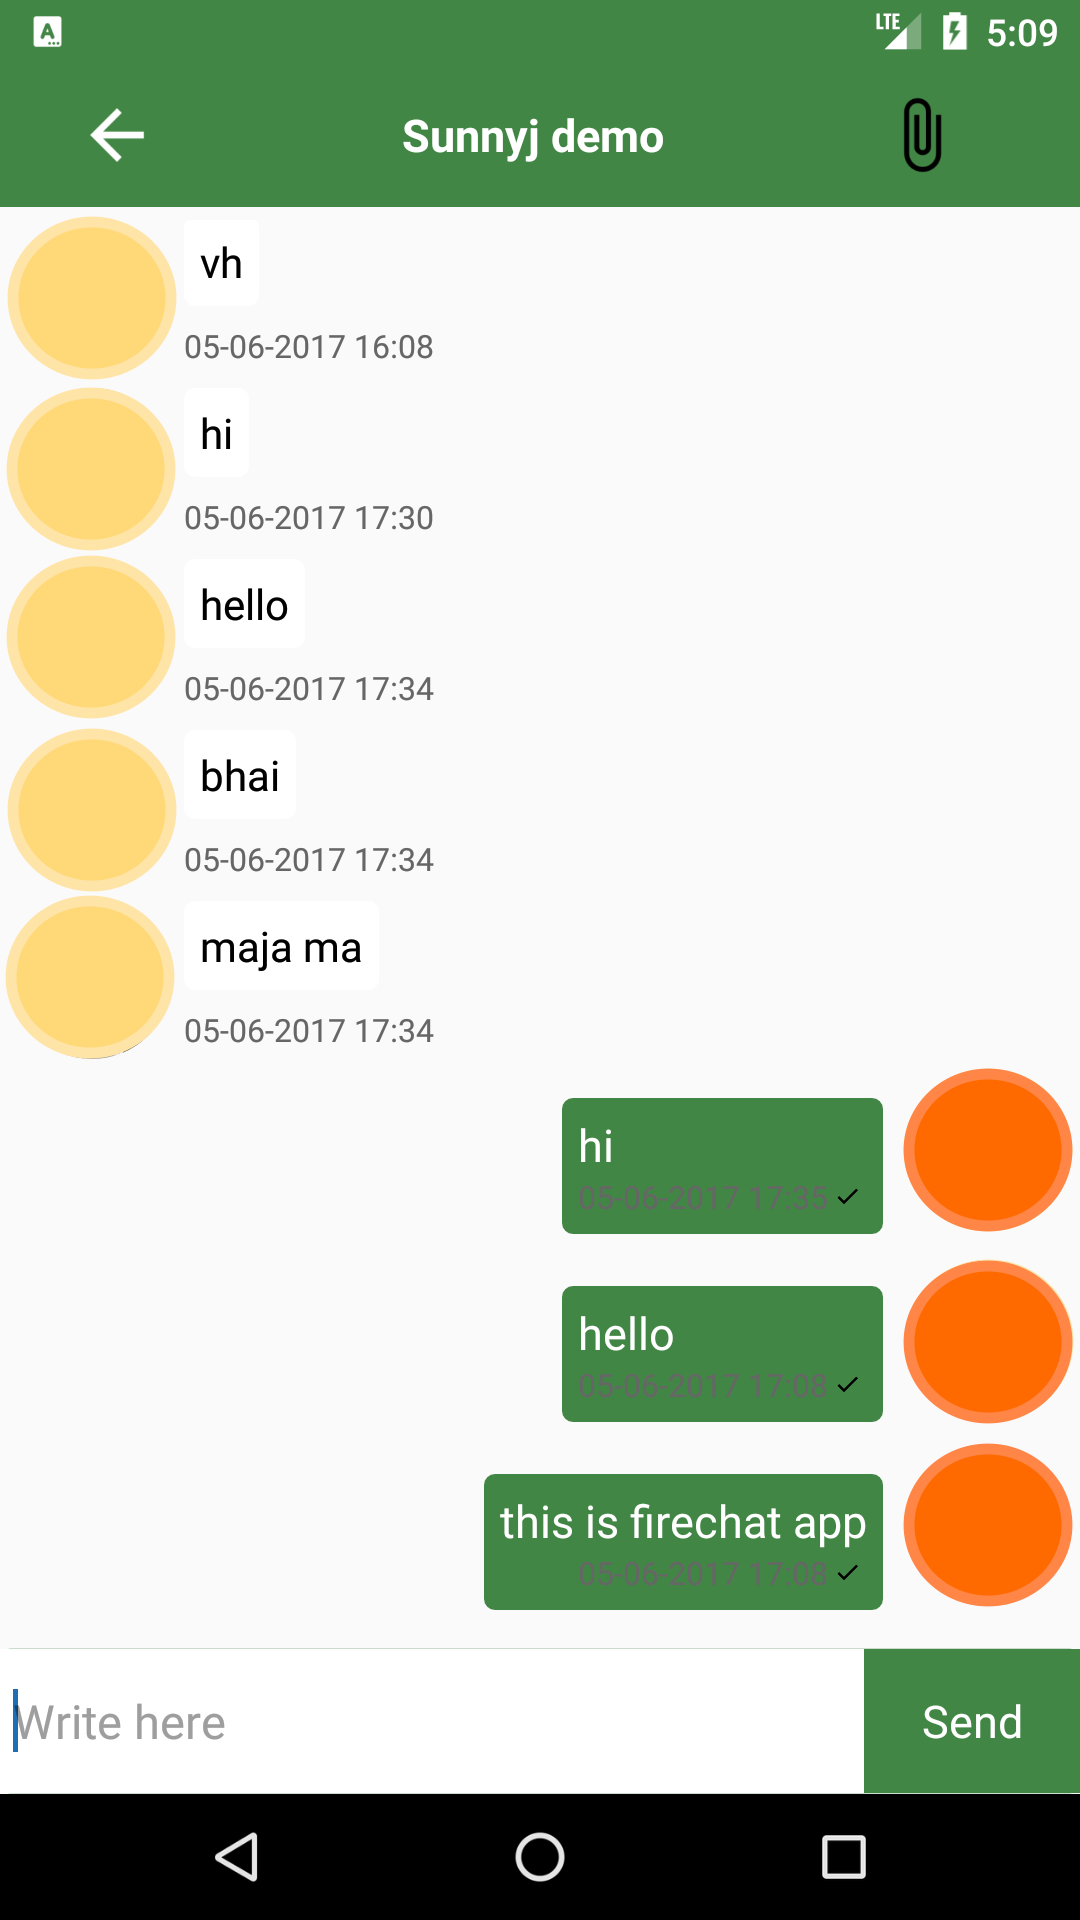The width and height of the screenshot is (1080, 1920).
Task: Focus the Write here message field
Action: [x=432, y=1721]
